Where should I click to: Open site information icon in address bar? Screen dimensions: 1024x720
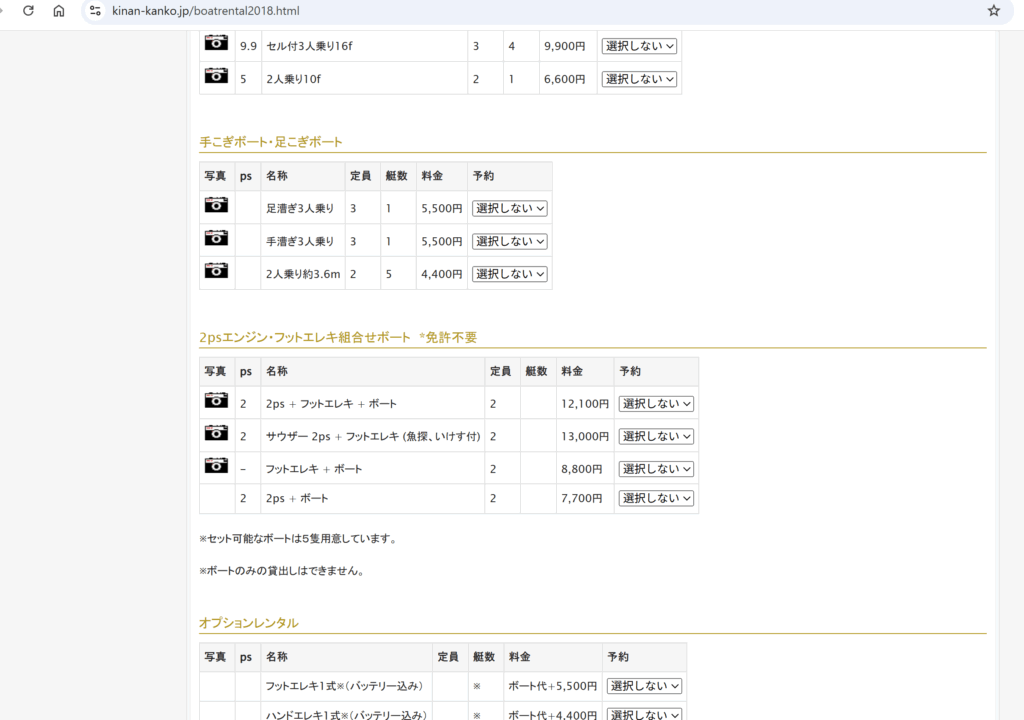coord(95,11)
